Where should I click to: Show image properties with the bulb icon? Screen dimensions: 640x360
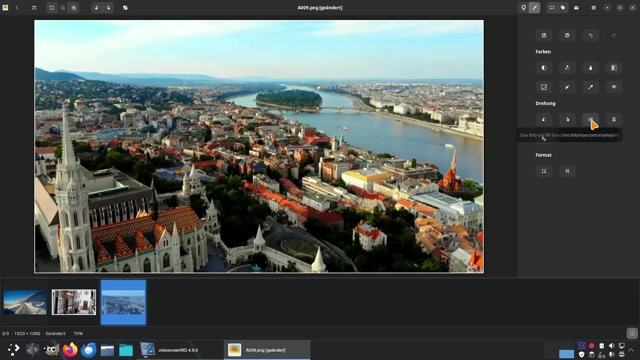point(523,8)
